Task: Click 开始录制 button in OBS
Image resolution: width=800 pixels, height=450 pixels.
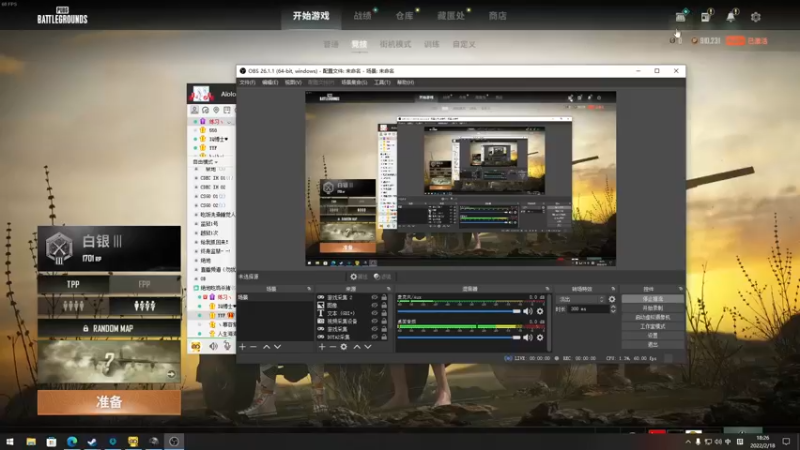Action: tap(653, 308)
